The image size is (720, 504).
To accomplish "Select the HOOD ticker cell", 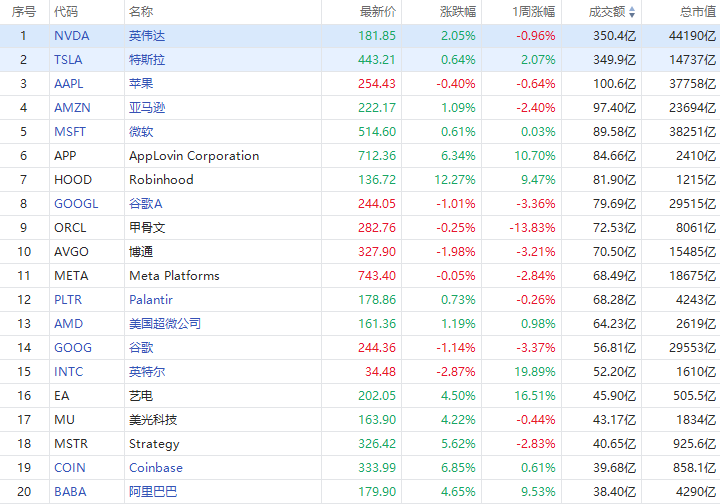I will [73, 180].
